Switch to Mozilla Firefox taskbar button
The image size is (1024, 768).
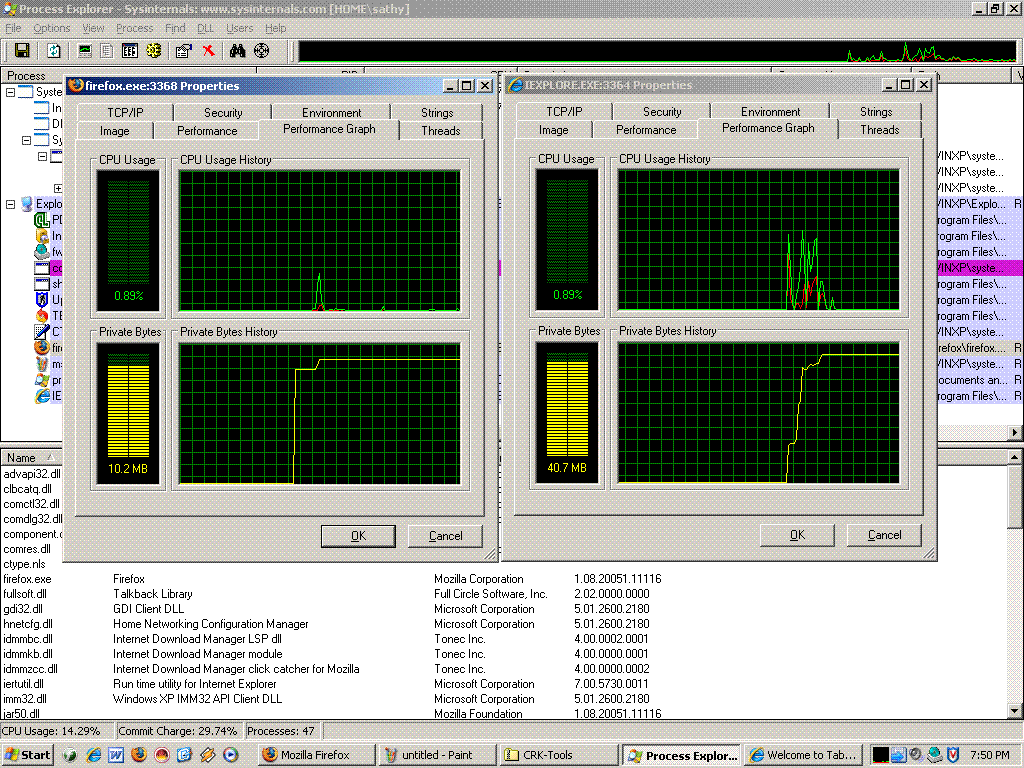click(x=315, y=755)
